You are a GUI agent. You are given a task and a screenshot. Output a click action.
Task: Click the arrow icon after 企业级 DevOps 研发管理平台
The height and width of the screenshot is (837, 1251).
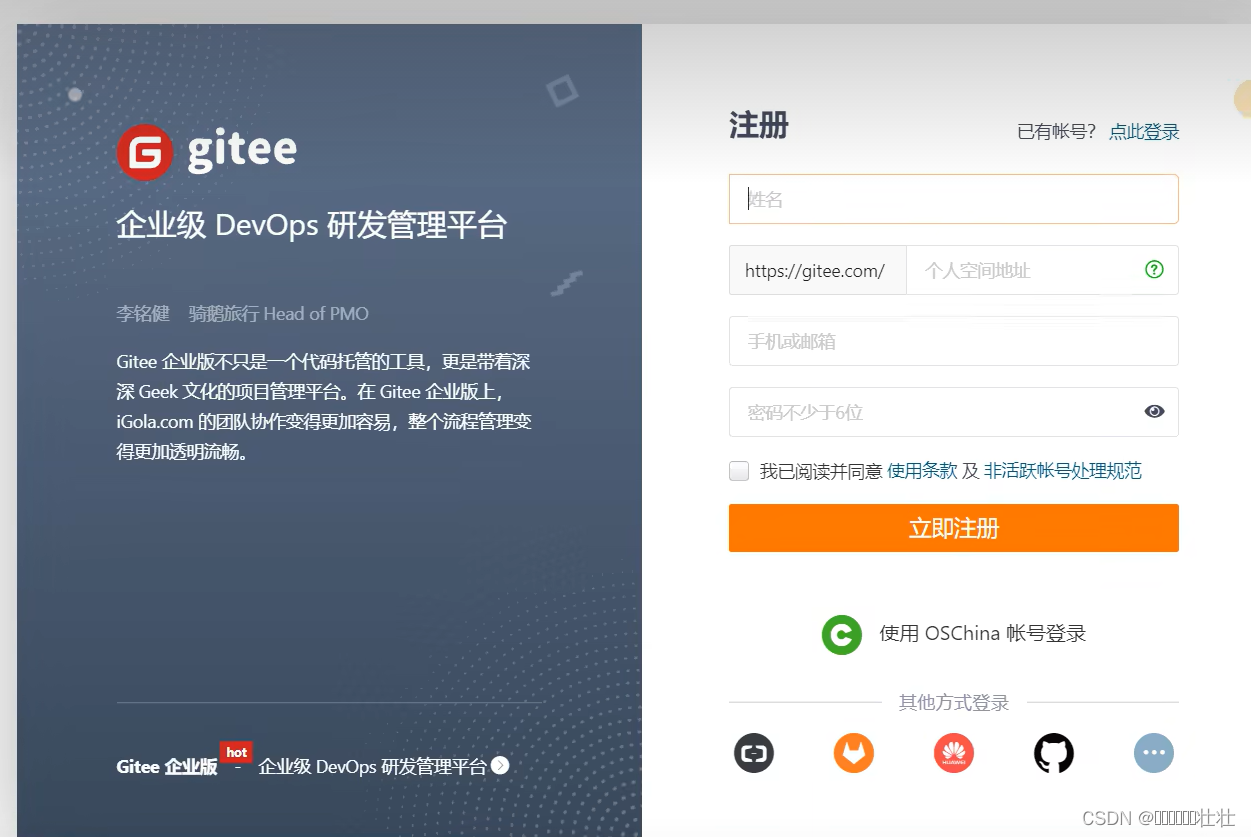coord(501,766)
